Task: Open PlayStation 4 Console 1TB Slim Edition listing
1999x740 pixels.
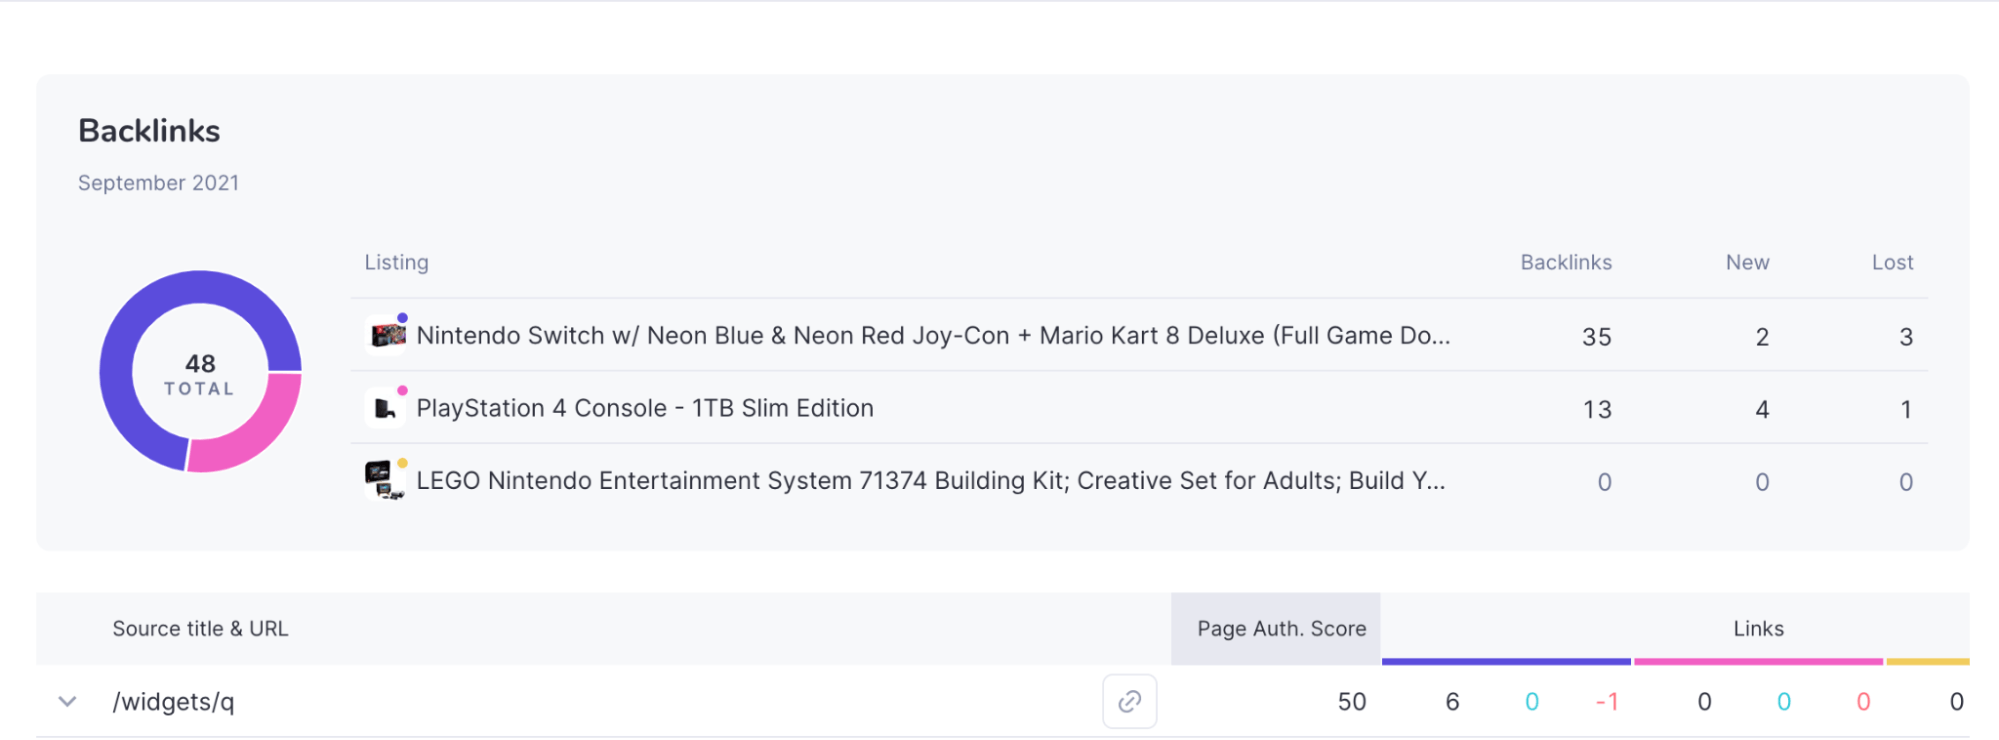Action: point(645,408)
